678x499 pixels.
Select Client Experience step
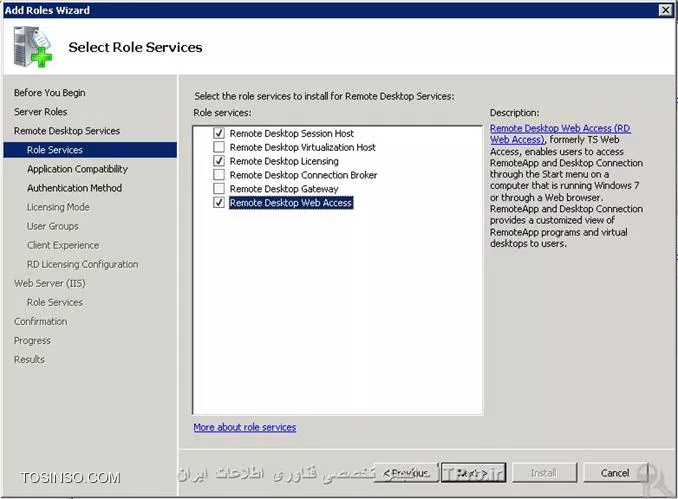[x=63, y=245]
